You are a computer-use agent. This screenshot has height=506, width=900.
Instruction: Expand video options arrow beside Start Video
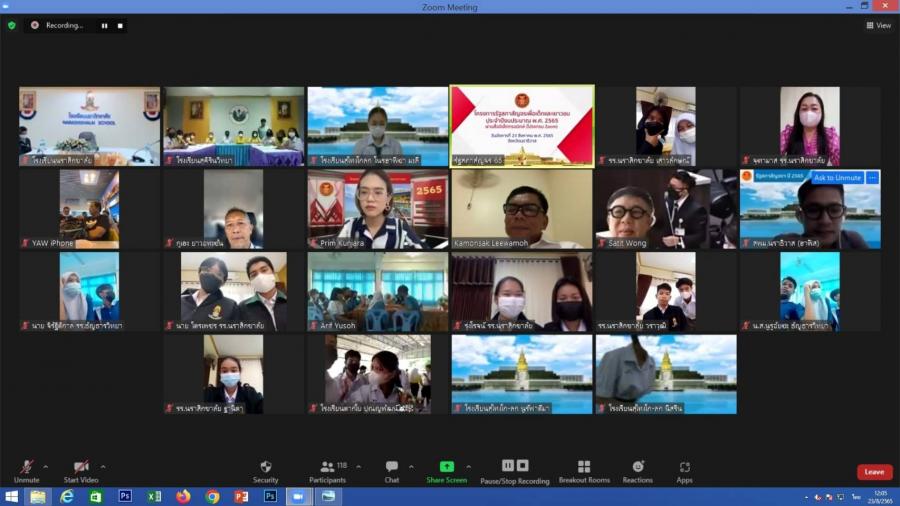pos(103,466)
